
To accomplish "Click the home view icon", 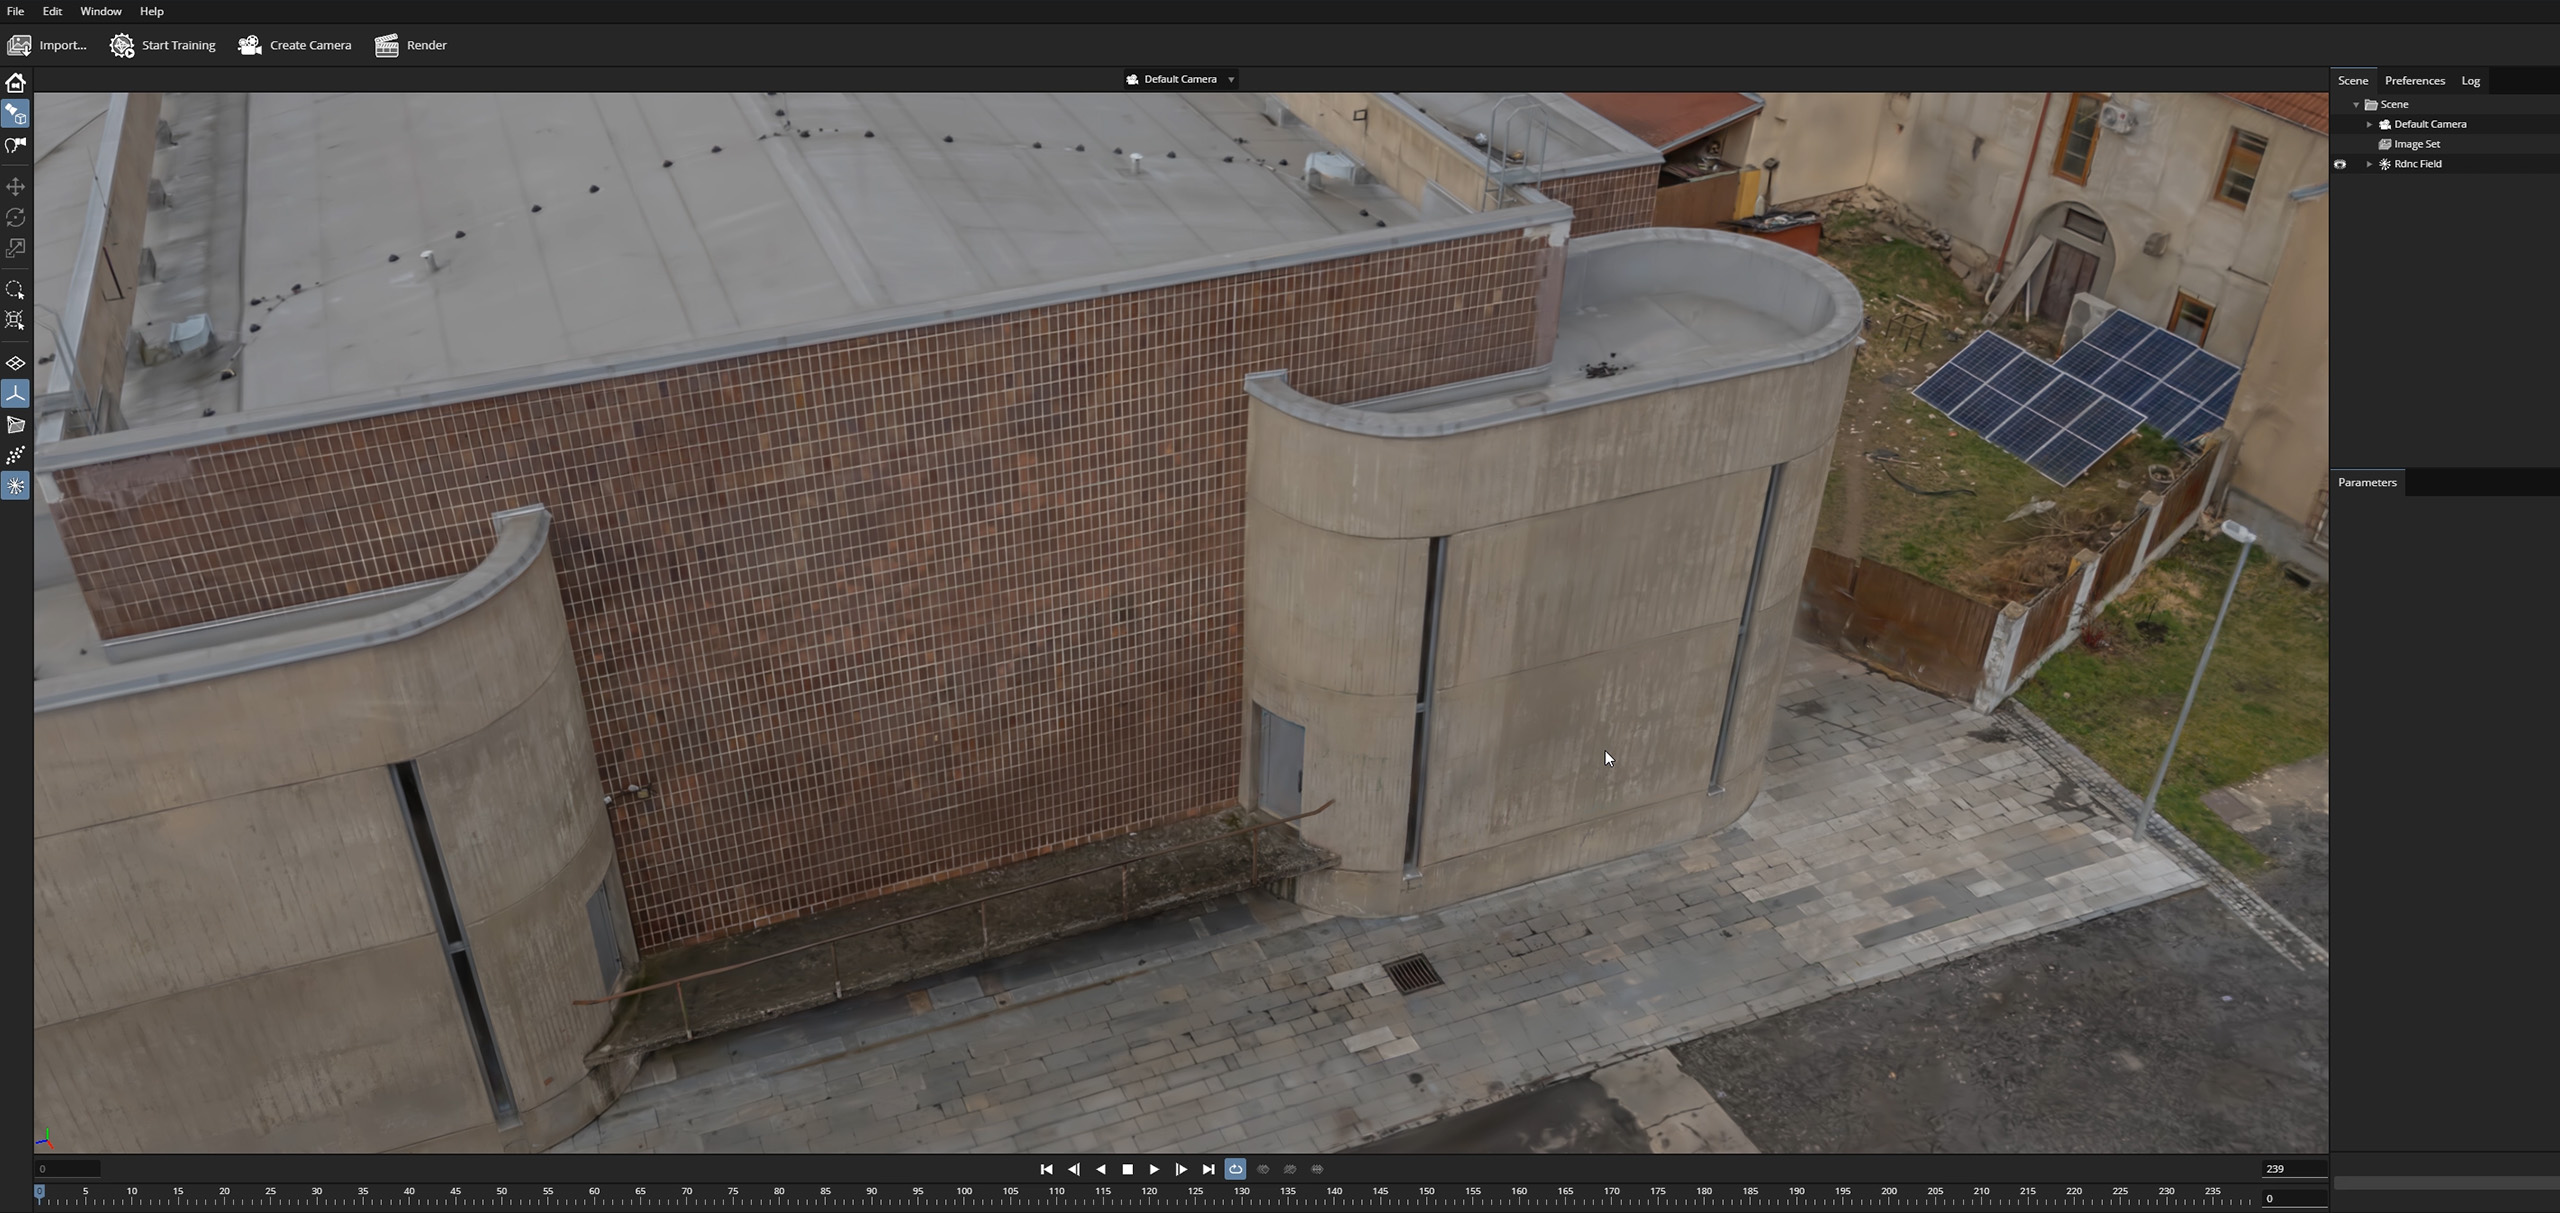I will coord(15,83).
